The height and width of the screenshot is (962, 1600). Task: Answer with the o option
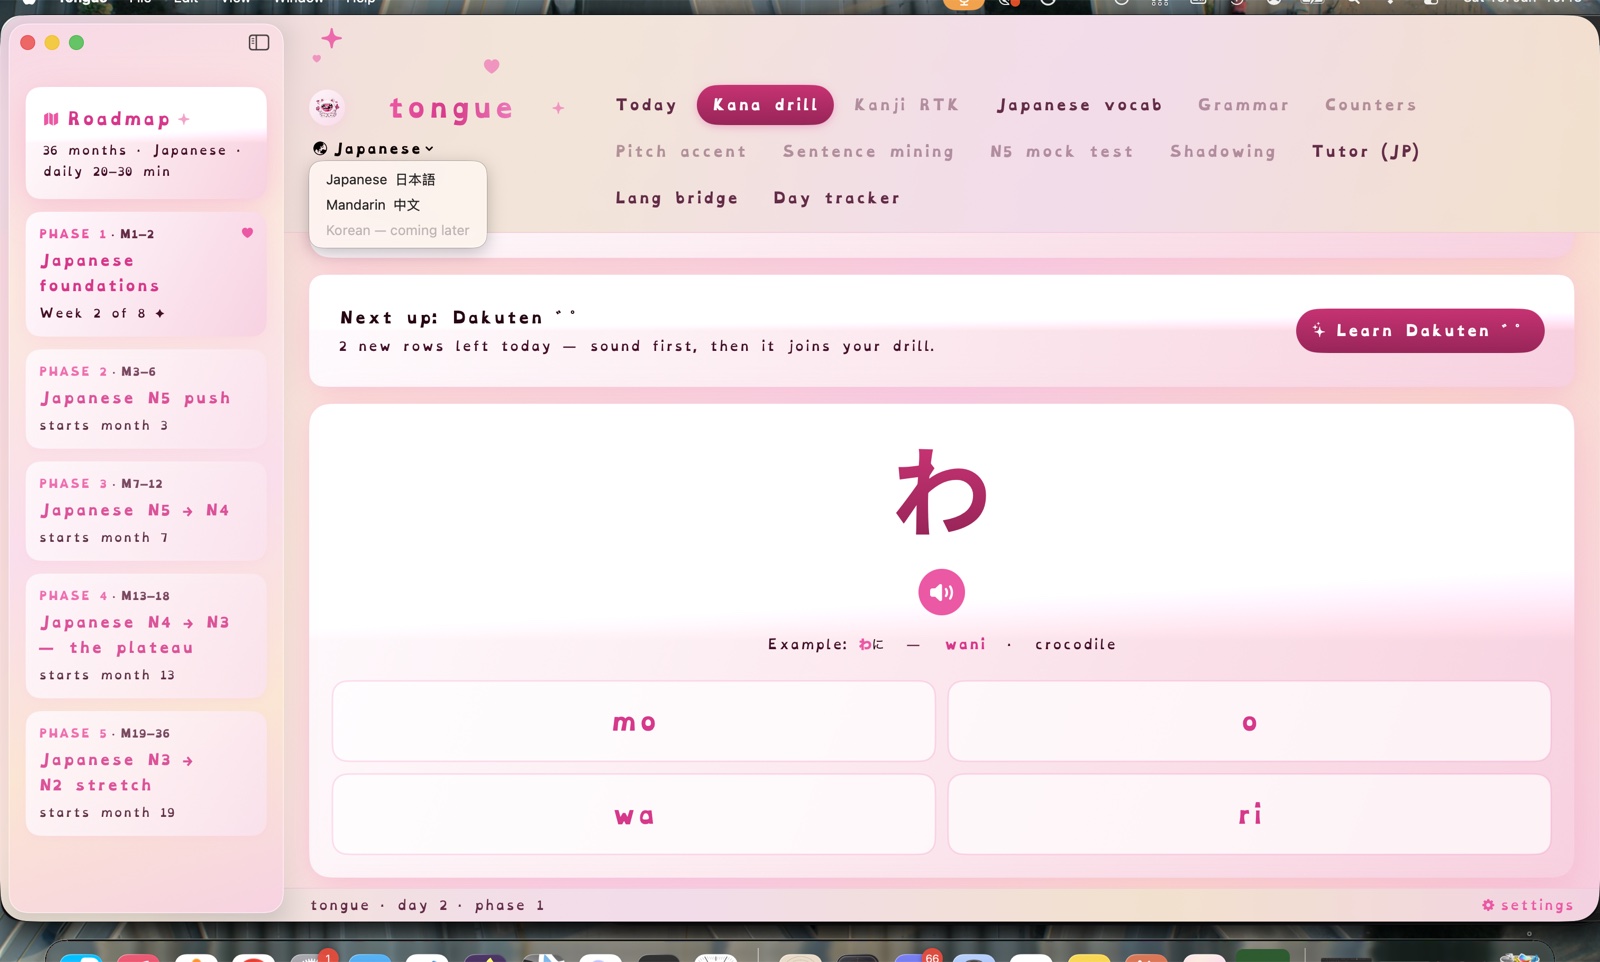1249,722
